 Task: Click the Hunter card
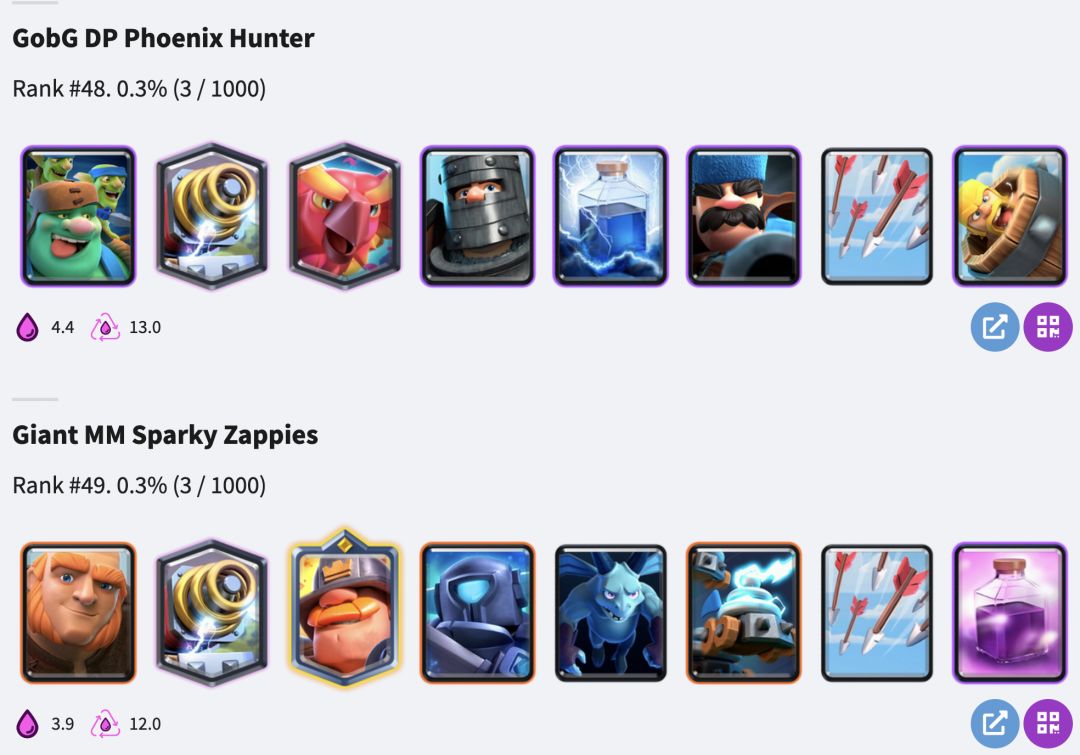(x=744, y=216)
